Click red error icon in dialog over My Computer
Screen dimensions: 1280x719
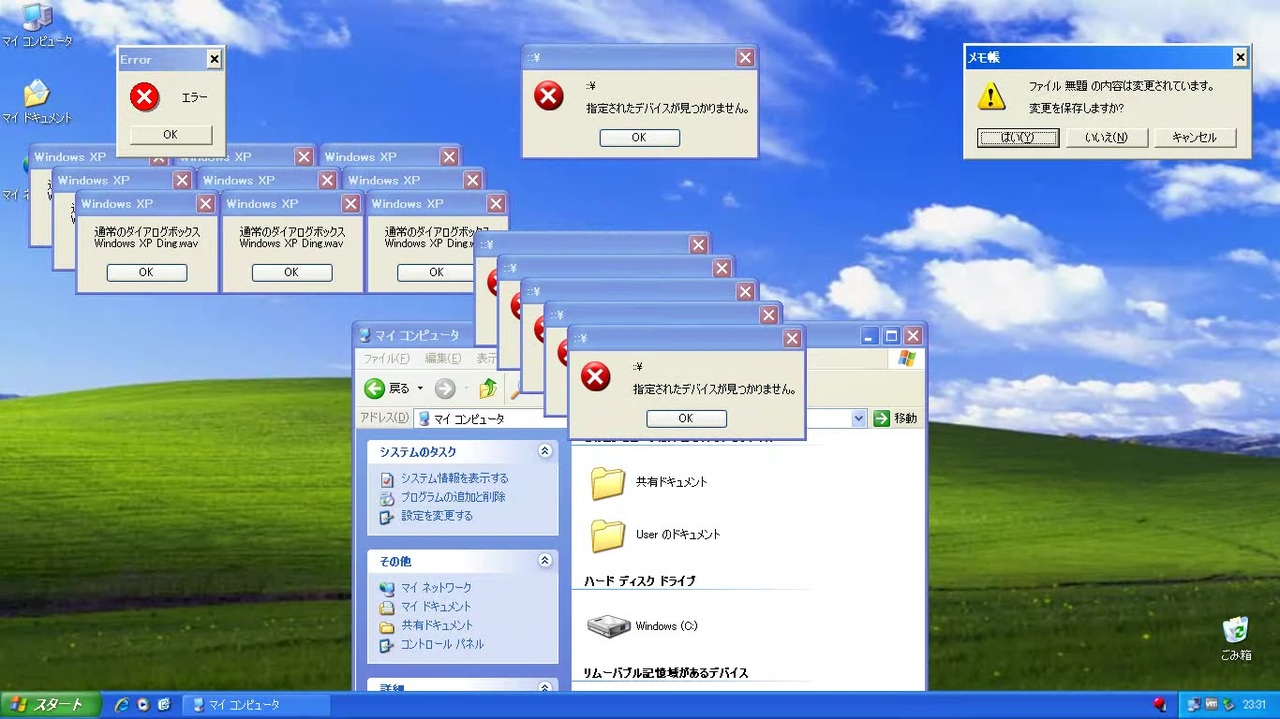[x=596, y=377]
